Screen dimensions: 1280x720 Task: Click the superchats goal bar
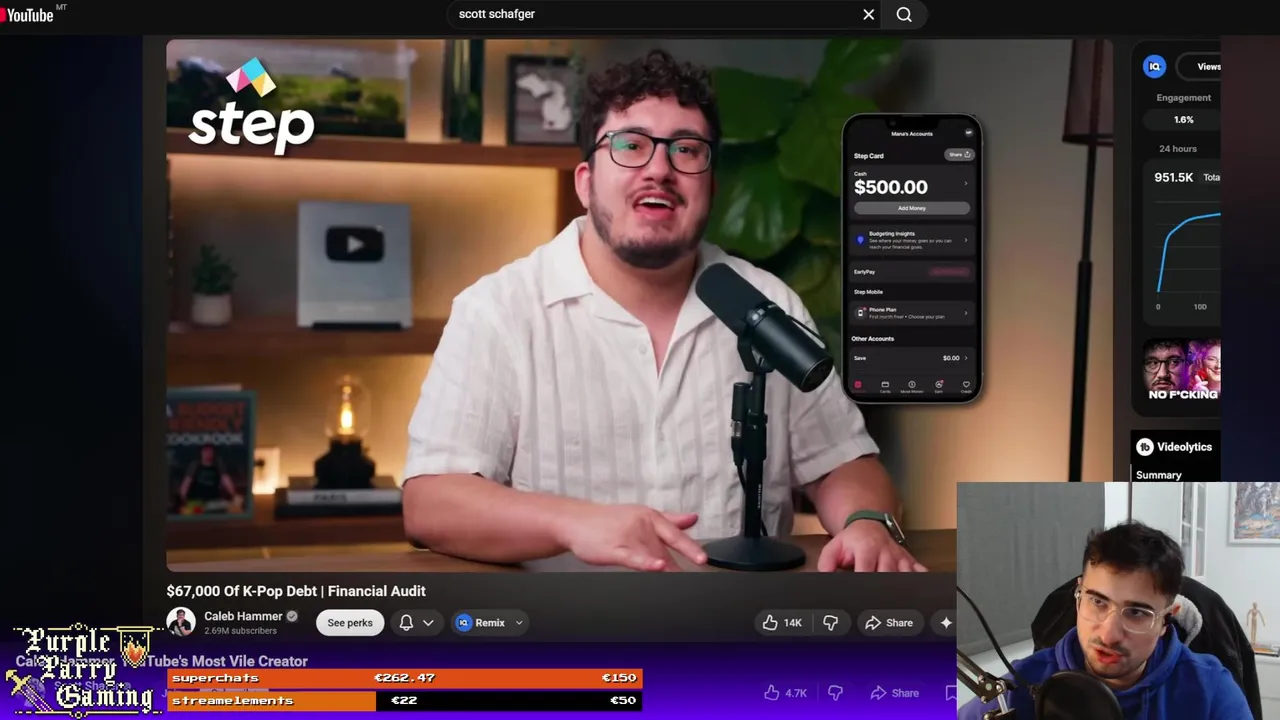point(404,678)
